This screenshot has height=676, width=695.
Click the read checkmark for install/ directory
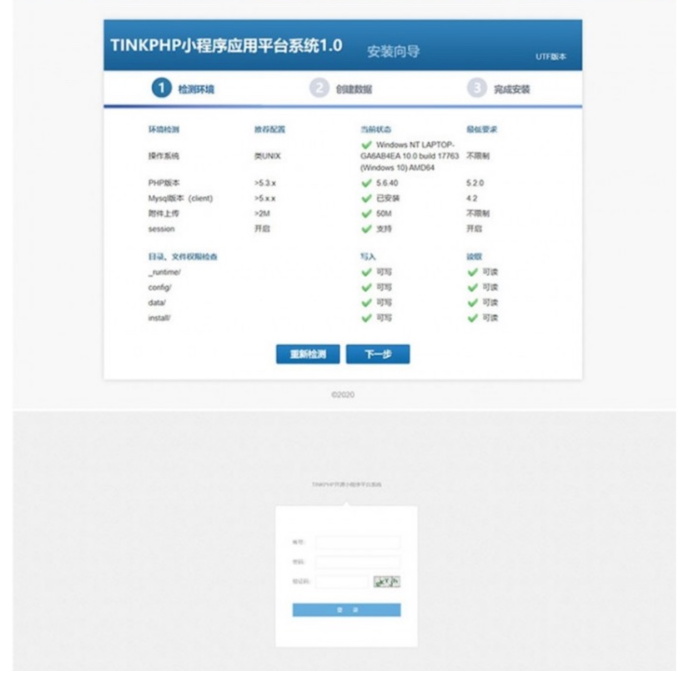click(x=472, y=318)
